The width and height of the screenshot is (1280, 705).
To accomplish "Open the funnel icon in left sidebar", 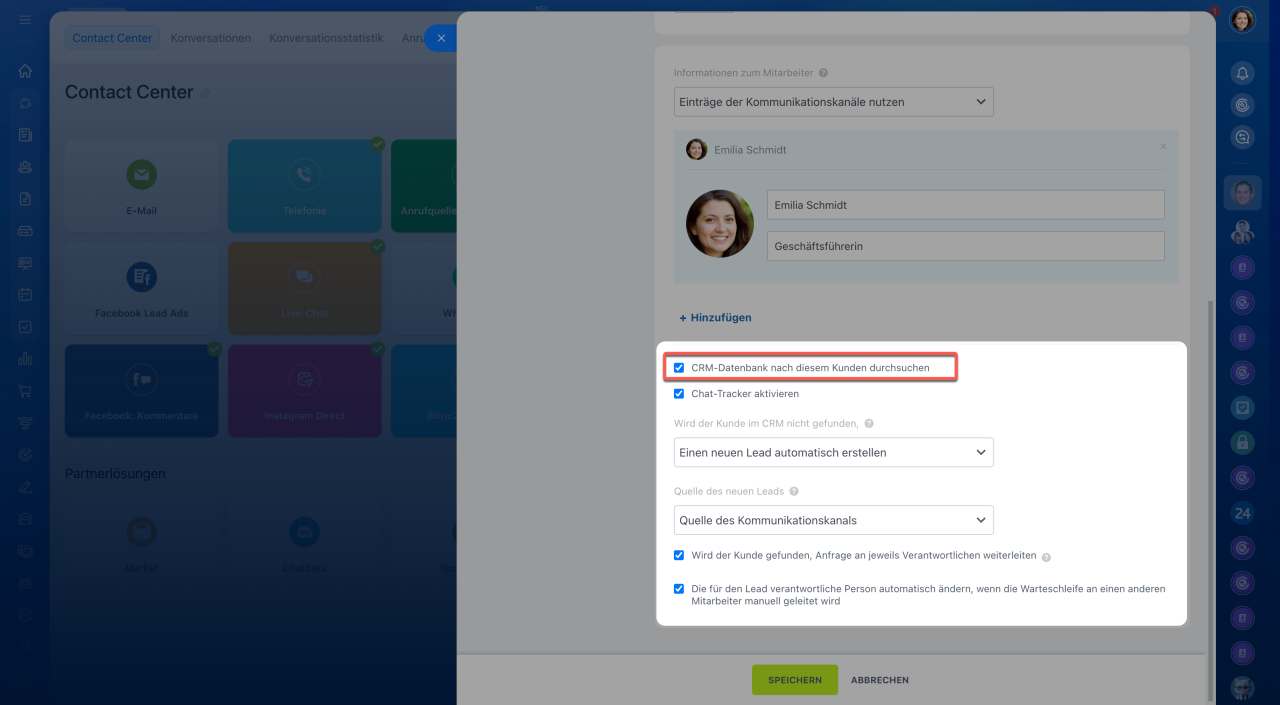I will [x=25, y=423].
